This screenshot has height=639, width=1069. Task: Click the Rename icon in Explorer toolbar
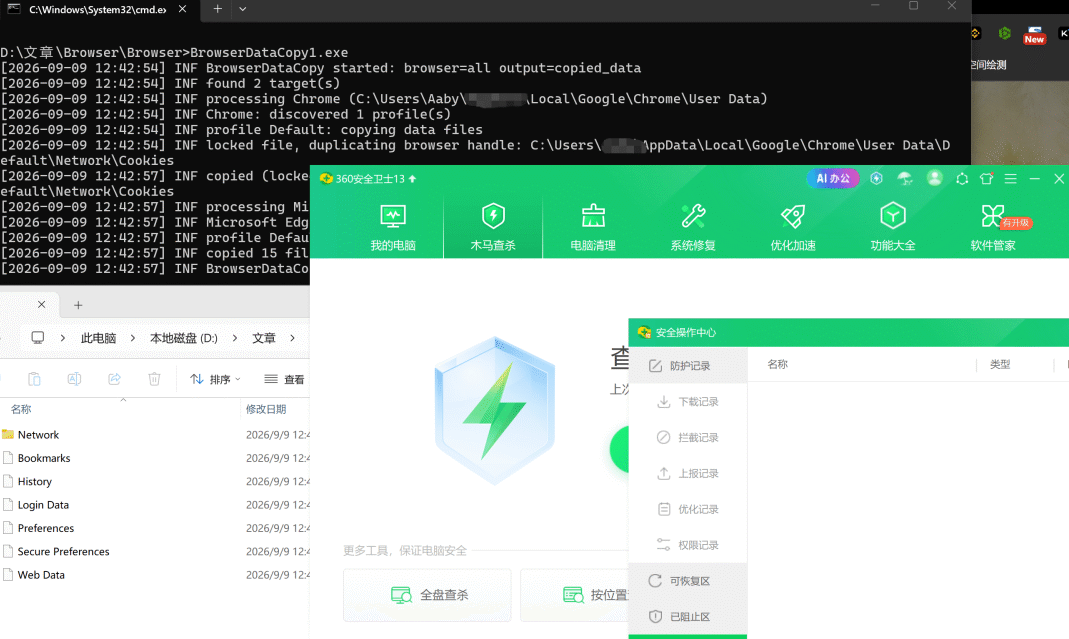pos(74,379)
